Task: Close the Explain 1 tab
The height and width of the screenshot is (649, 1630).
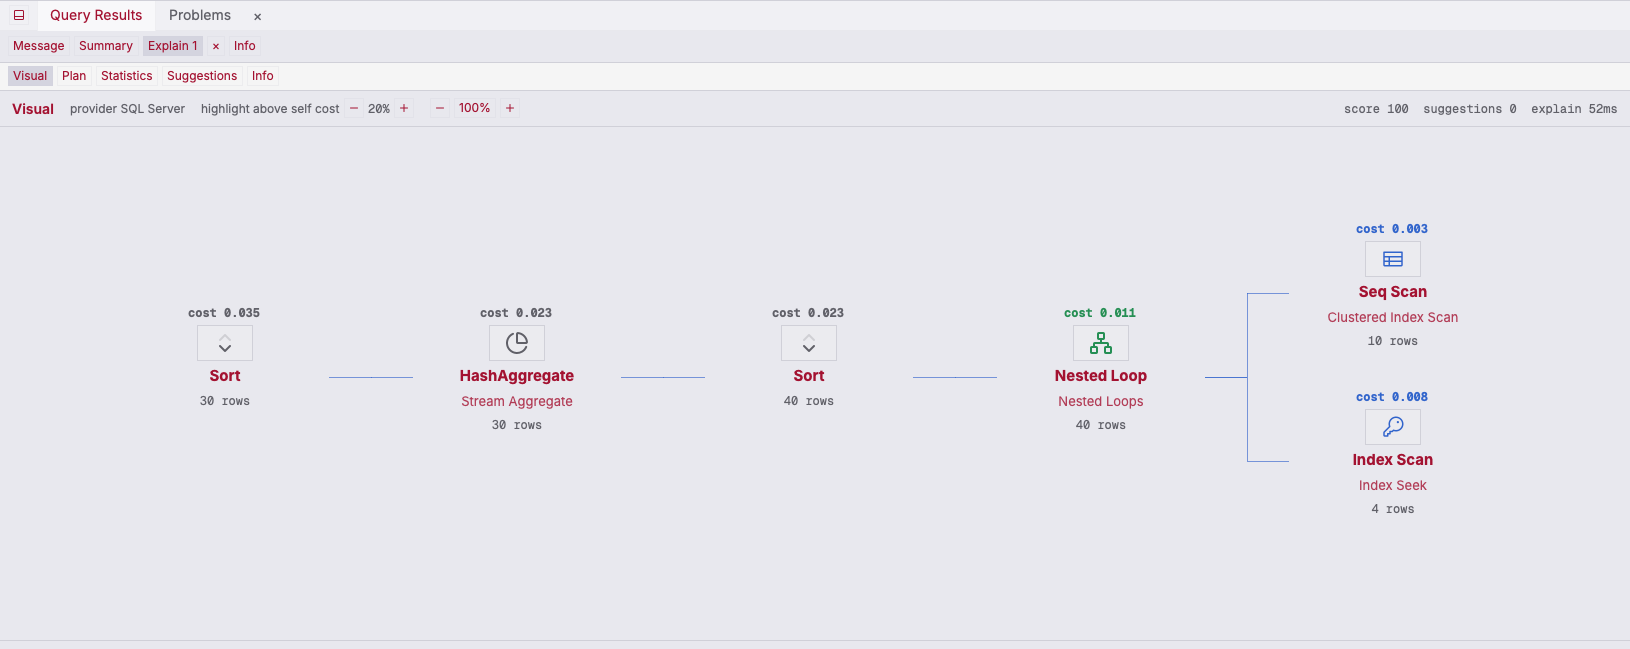Action: (x=216, y=46)
